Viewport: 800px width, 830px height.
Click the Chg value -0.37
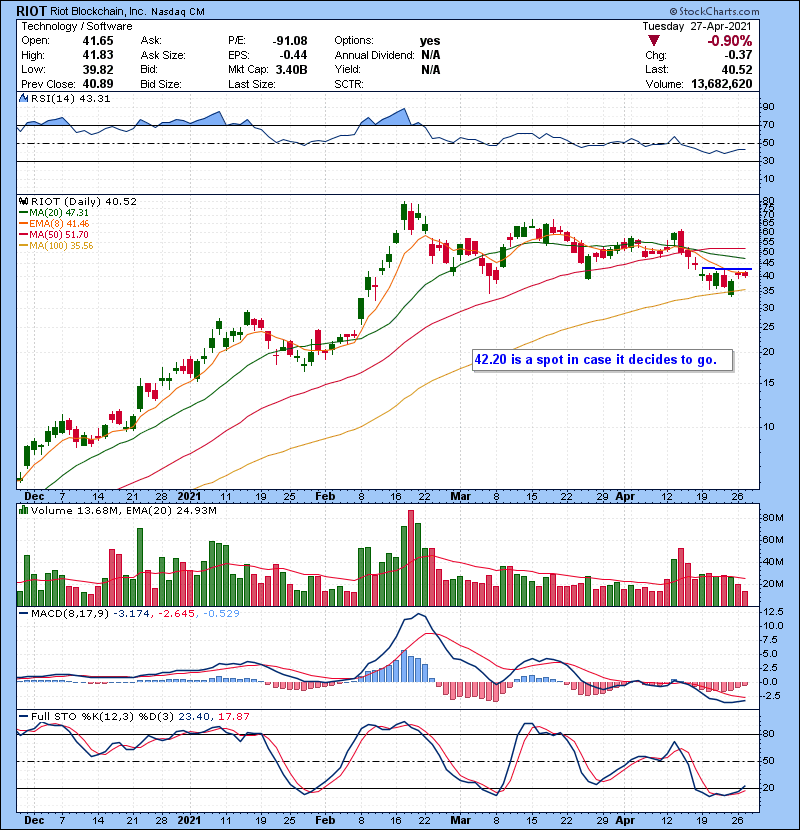(x=739, y=55)
